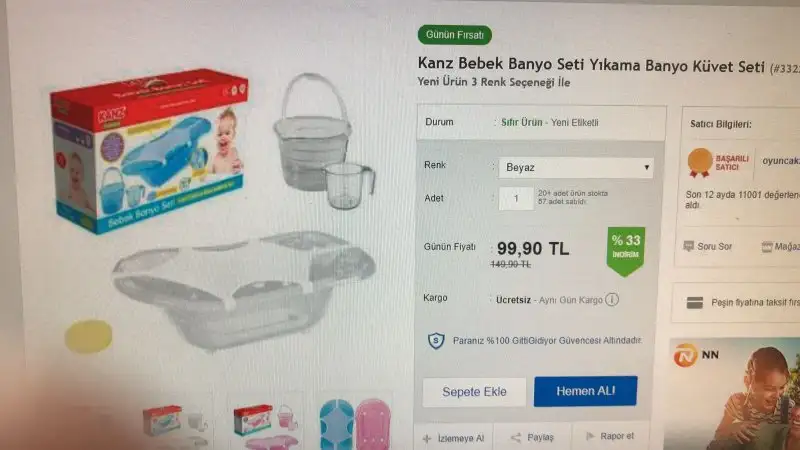Image resolution: width=800 pixels, height=450 pixels.
Task: Click the Başarılı Satıcı medal badge
Action: point(699,162)
